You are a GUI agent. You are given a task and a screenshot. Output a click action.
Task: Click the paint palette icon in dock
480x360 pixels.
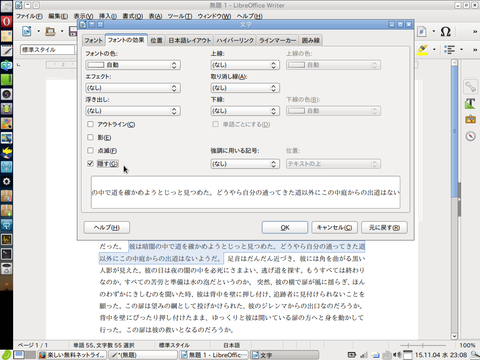tap(6, 123)
